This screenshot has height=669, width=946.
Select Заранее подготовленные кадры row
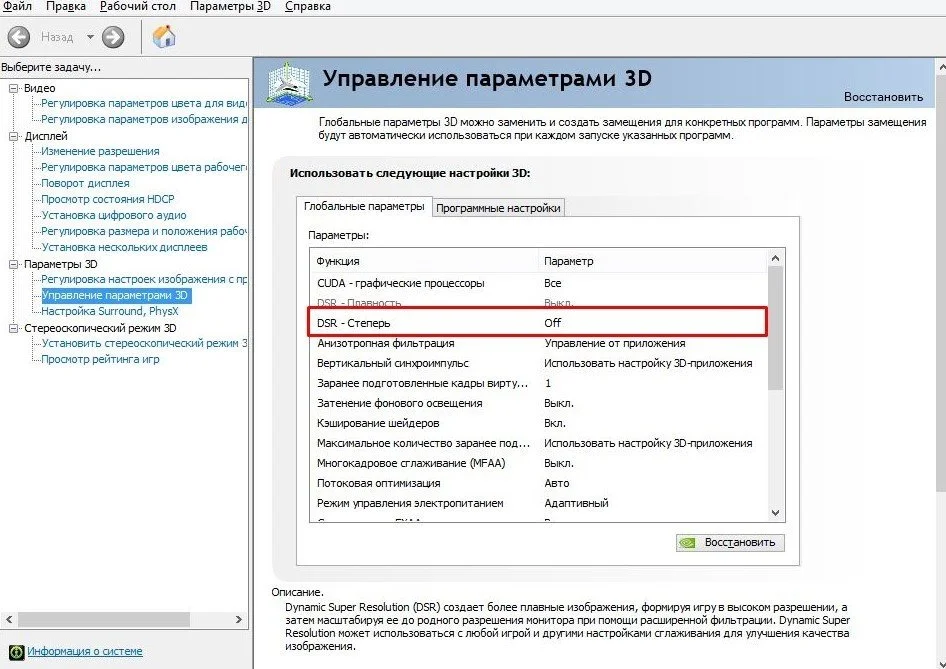(538, 383)
